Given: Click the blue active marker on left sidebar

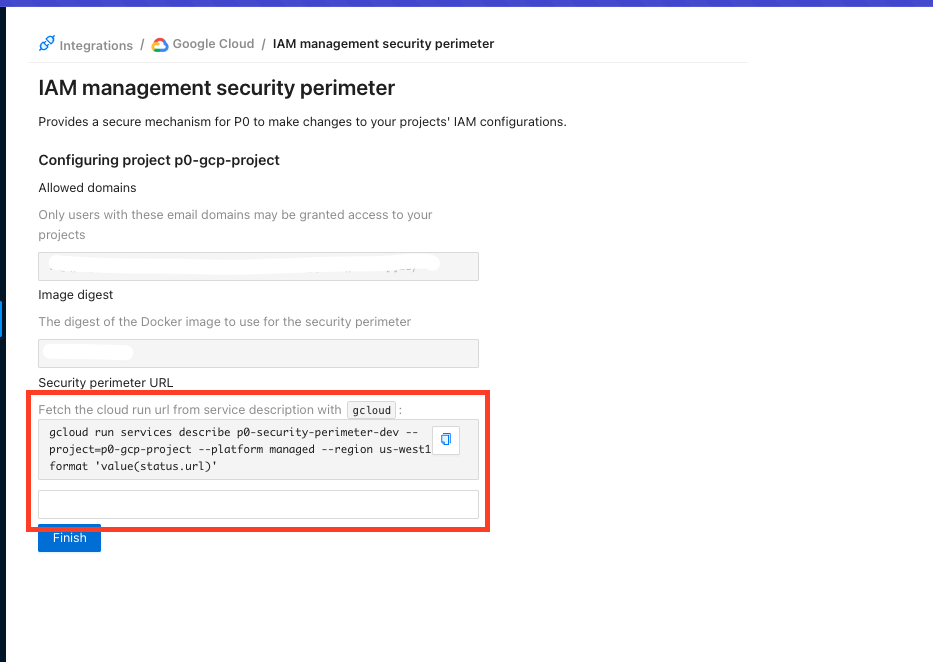Looking at the screenshot, I should tap(2, 319).
